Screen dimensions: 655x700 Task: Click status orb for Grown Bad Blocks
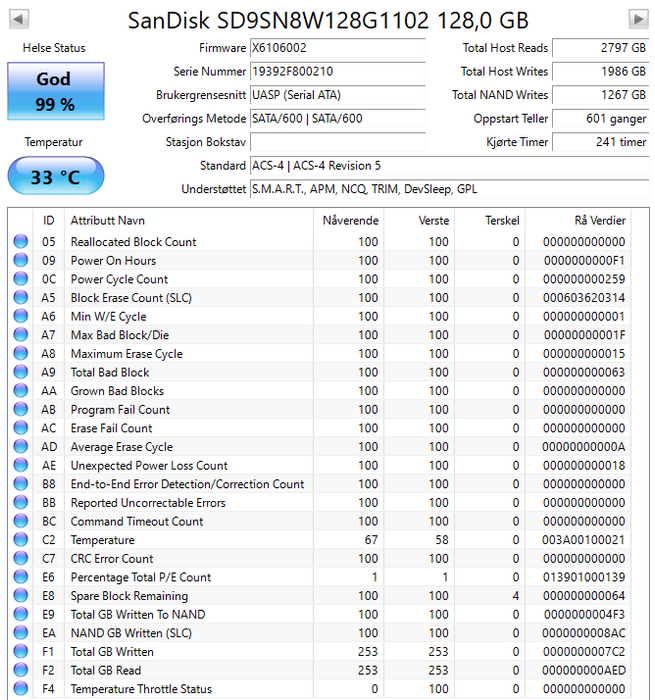pos(21,391)
